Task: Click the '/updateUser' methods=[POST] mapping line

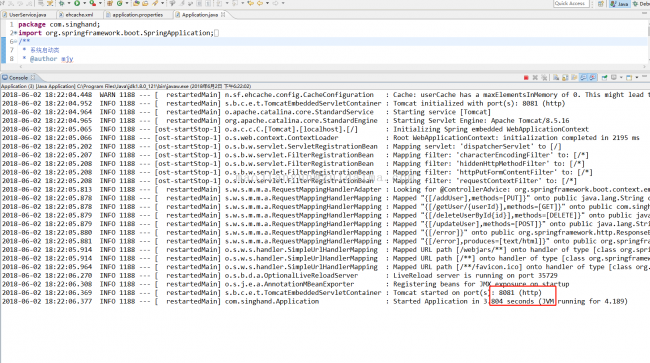Action: 325,224
